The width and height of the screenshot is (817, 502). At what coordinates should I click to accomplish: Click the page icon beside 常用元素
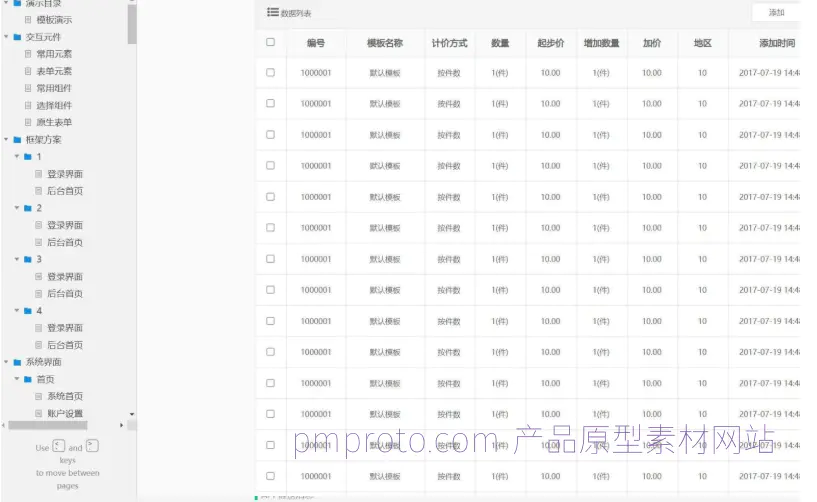click(28, 54)
